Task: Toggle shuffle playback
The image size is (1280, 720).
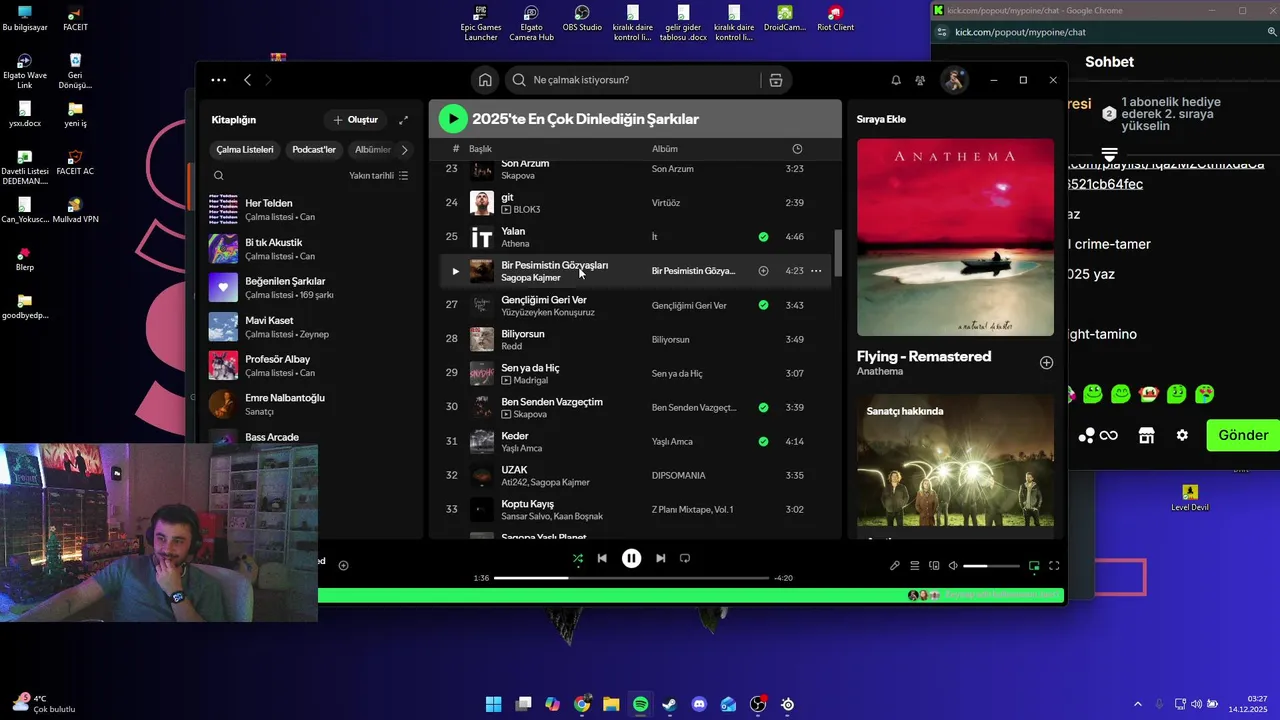Action: click(x=577, y=558)
